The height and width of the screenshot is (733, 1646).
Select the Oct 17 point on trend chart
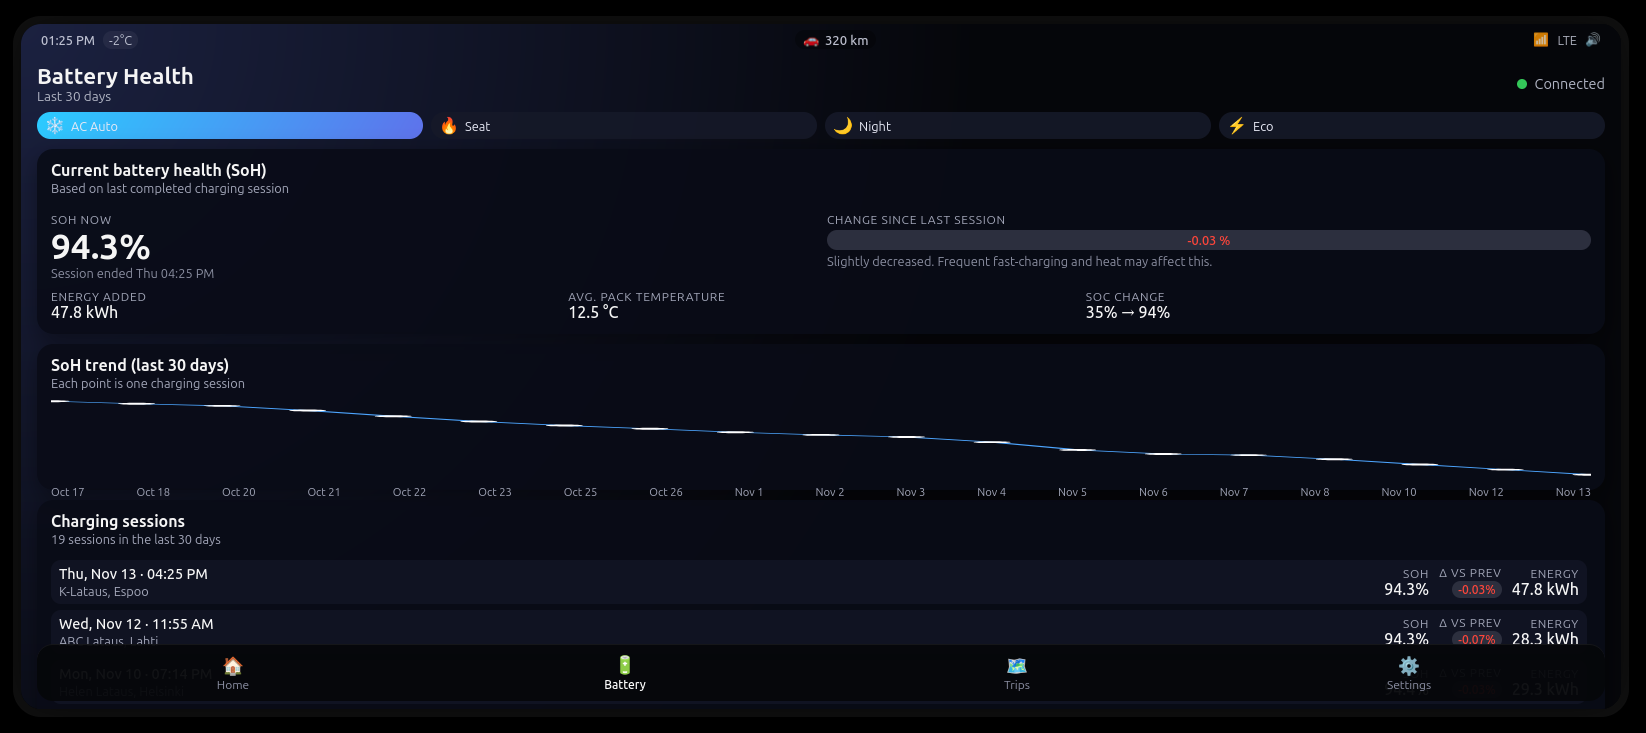point(60,401)
